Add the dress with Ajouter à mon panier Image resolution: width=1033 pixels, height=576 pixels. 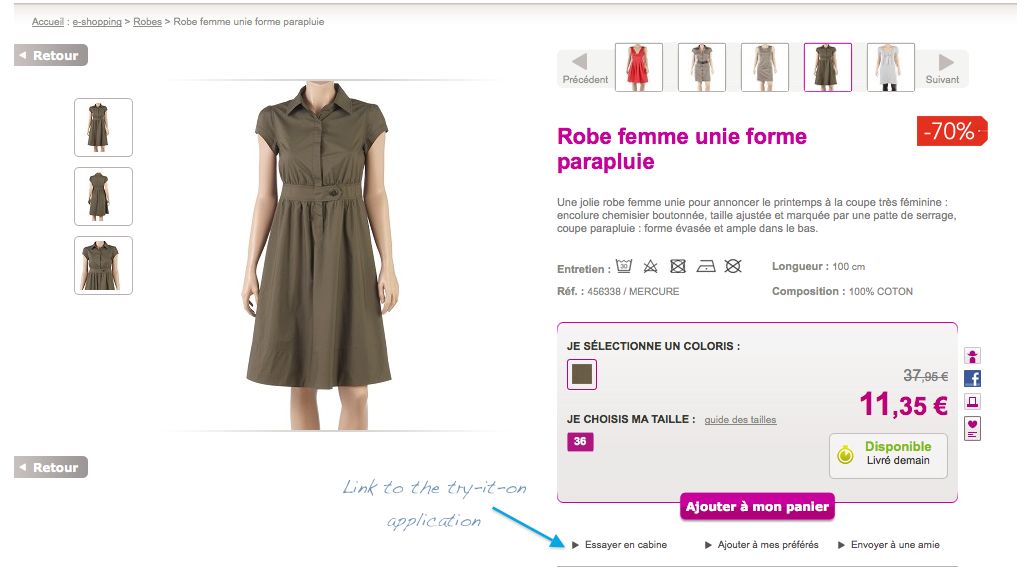pos(756,507)
